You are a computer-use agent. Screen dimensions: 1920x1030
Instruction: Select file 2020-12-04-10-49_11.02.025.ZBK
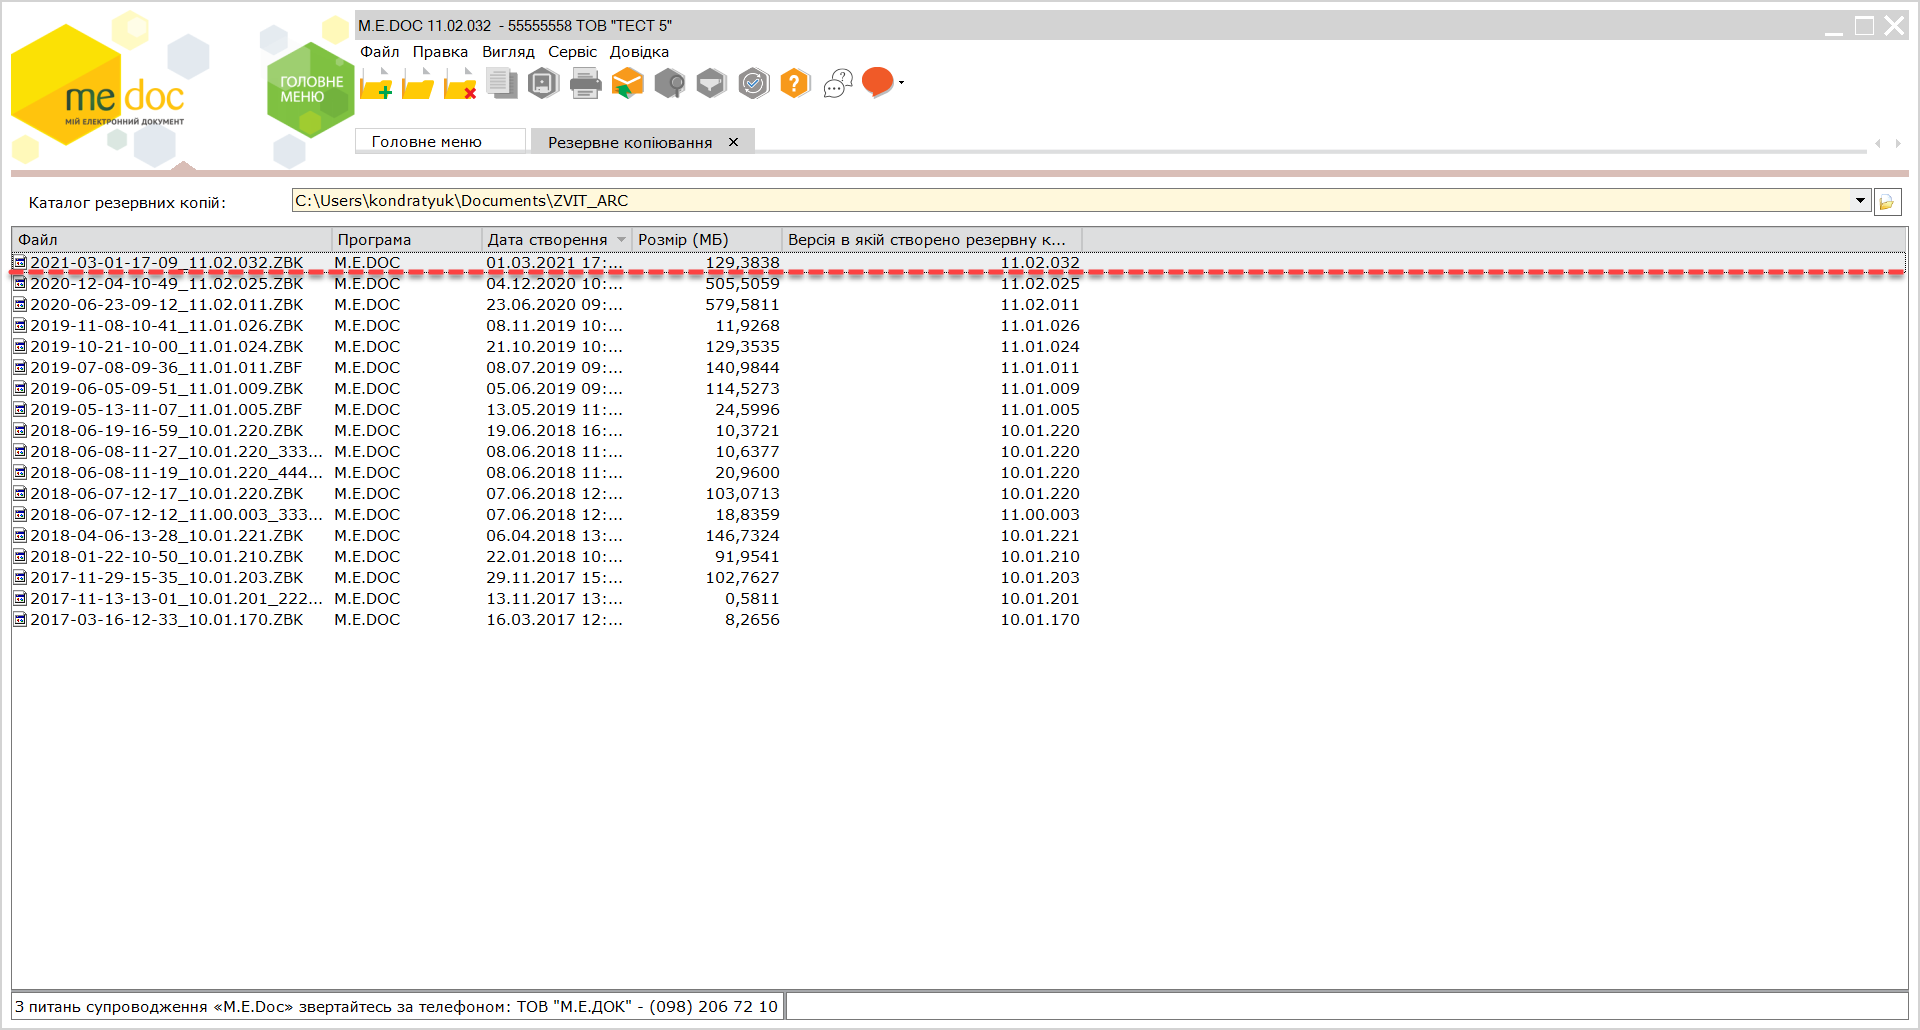166,284
